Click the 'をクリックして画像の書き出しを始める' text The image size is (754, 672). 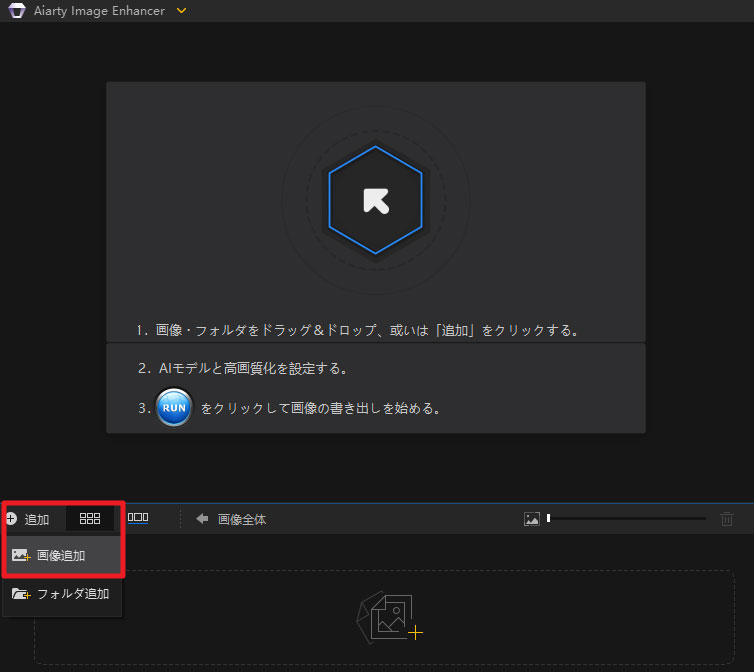point(320,408)
